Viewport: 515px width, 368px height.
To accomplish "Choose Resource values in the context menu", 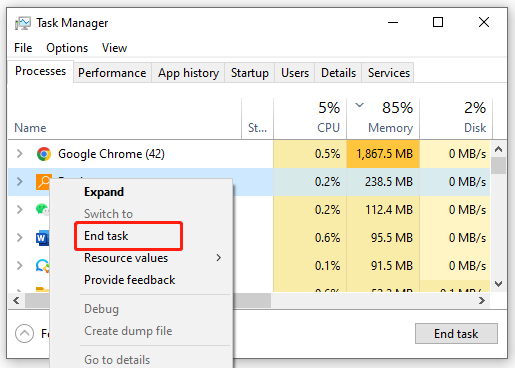I will coord(126,258).
